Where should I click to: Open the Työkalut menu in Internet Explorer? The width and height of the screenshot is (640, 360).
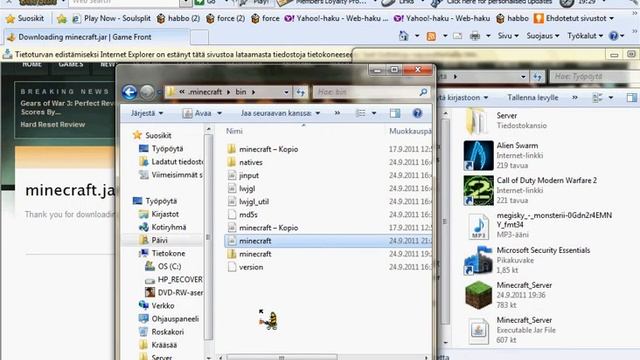pyautogui.click(x=585, y=36)
